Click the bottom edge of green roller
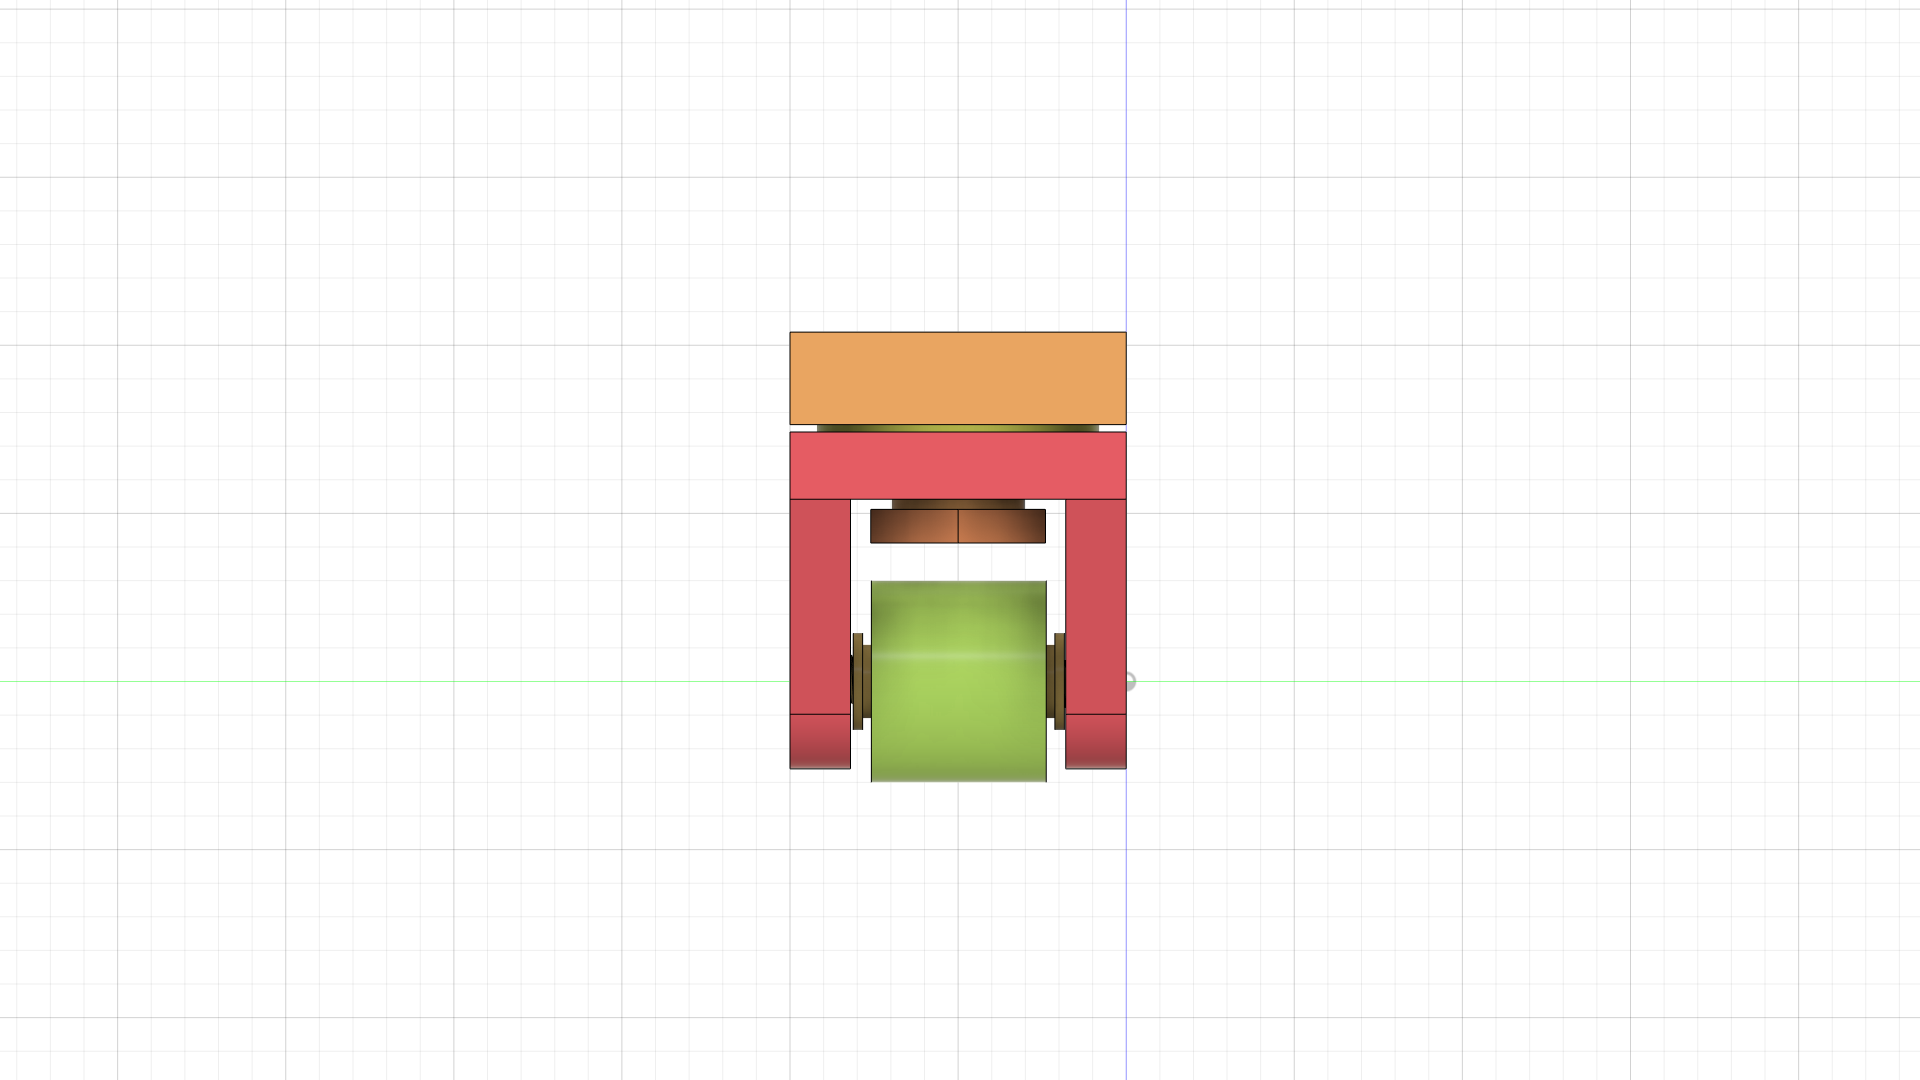The width and height of the screenshot is (1920, 1080). click(x=958, y=781)
